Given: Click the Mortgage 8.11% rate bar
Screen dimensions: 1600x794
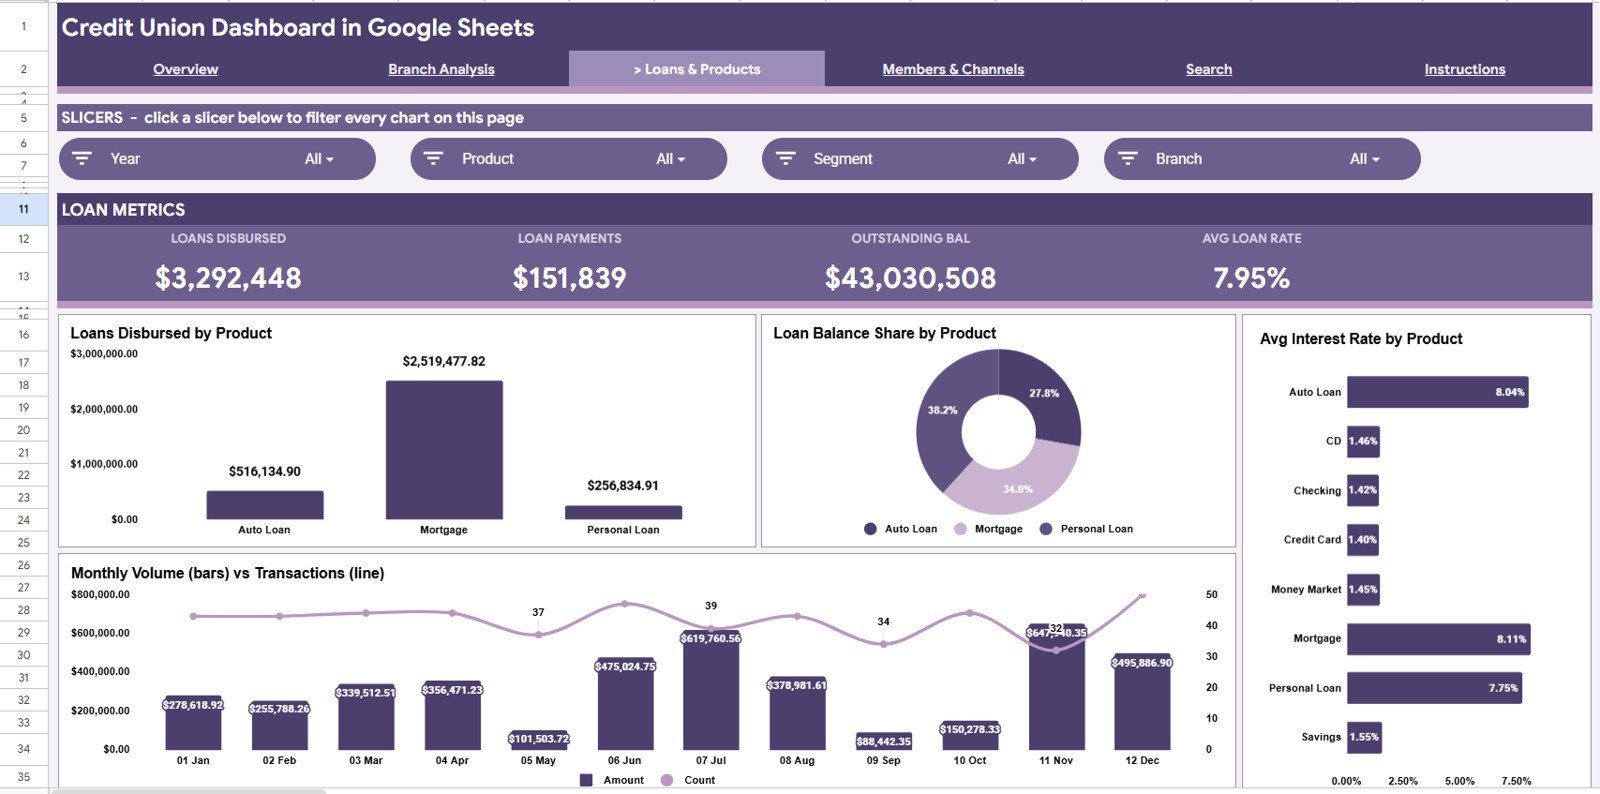Looking at the screenshot, I should click(x=1438, y=639).
